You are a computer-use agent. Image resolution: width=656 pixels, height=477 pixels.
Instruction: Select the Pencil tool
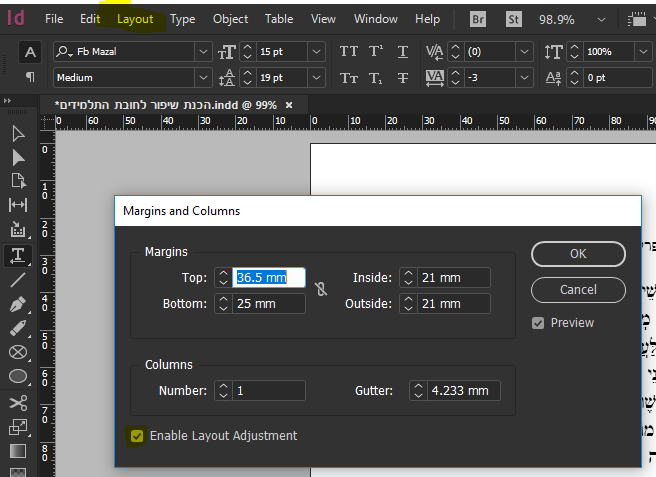click(18, 328)
